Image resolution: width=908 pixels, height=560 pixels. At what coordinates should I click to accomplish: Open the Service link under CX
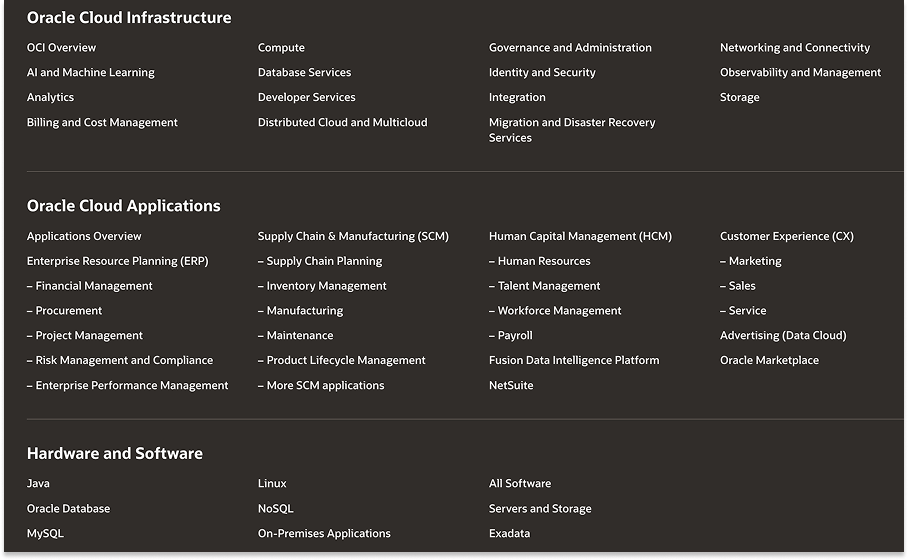pyautogui.click(x=743, y=310)
